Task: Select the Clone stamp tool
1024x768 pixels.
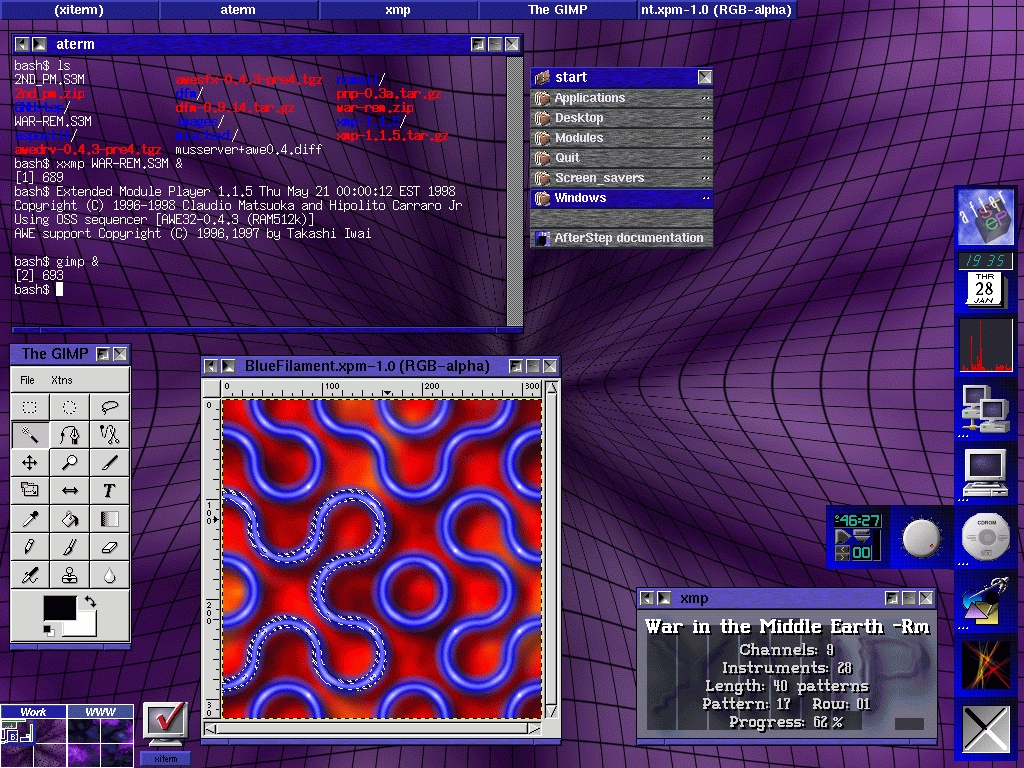Action: click(70, 575)
